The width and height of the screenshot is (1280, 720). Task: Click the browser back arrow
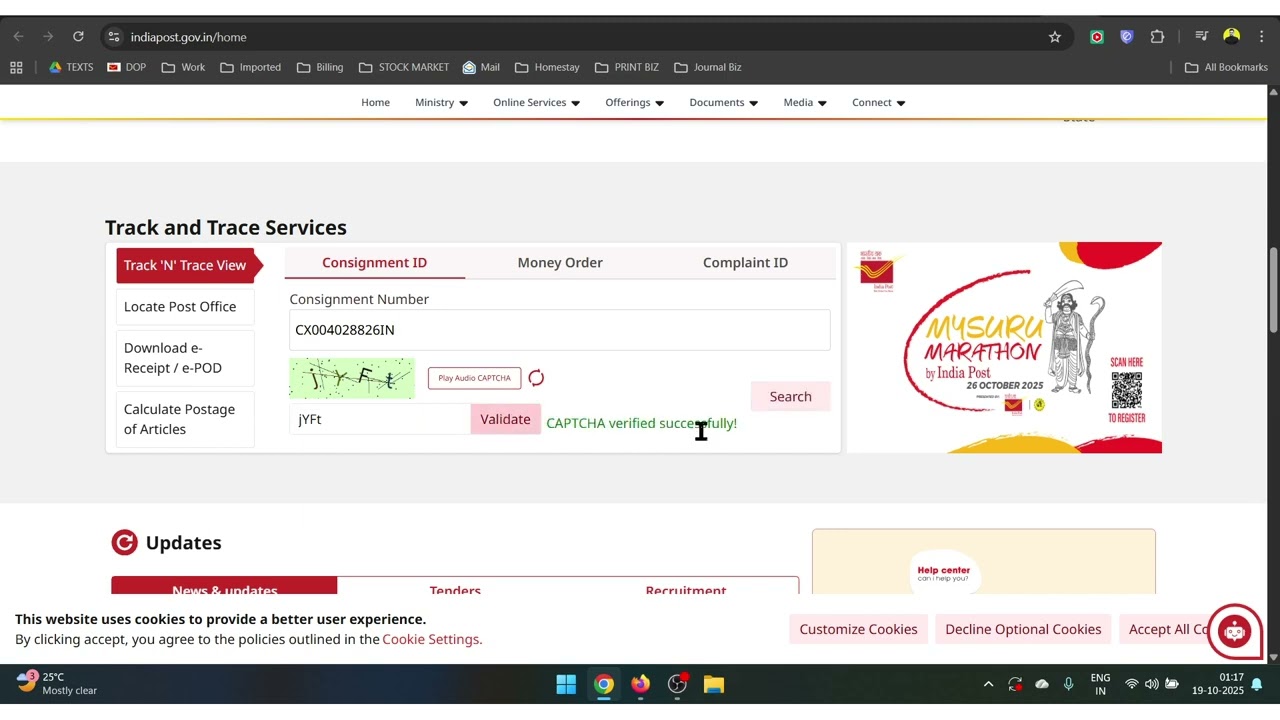click(18, 37)
